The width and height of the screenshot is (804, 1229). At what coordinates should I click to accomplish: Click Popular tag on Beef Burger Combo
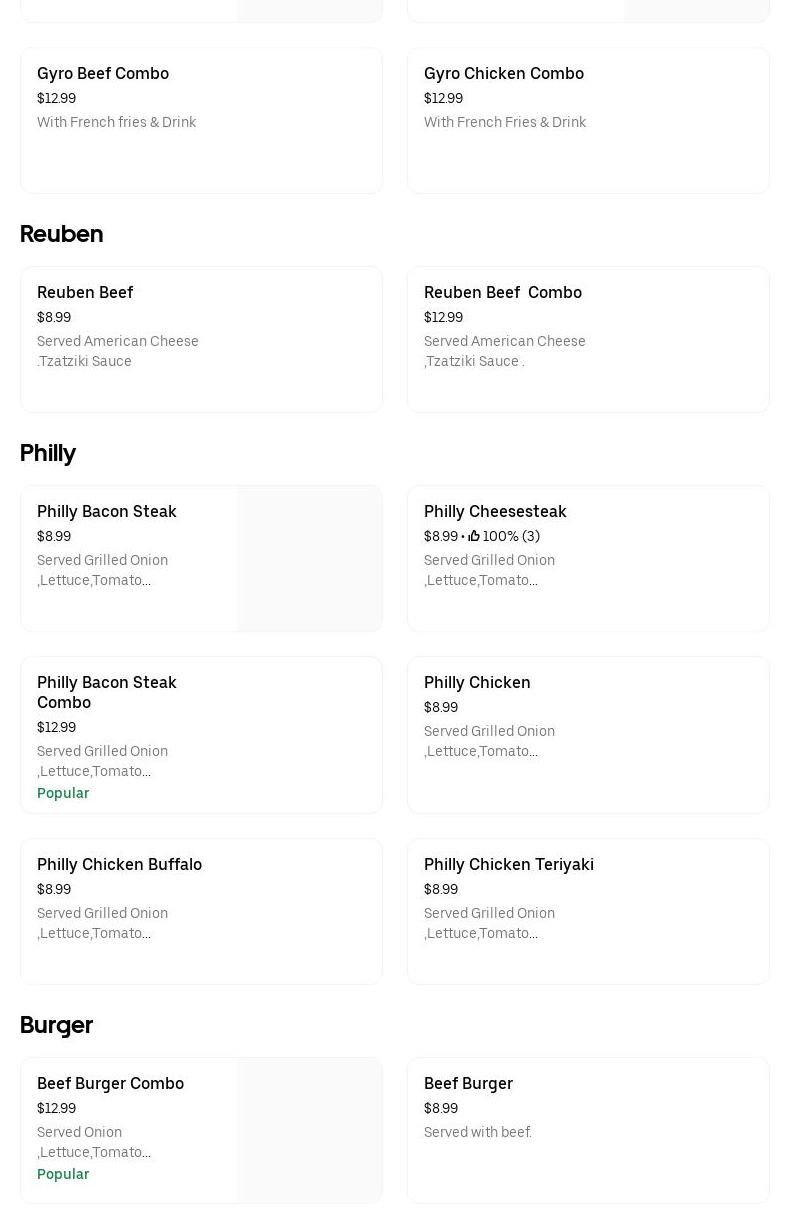(63, 1174)
